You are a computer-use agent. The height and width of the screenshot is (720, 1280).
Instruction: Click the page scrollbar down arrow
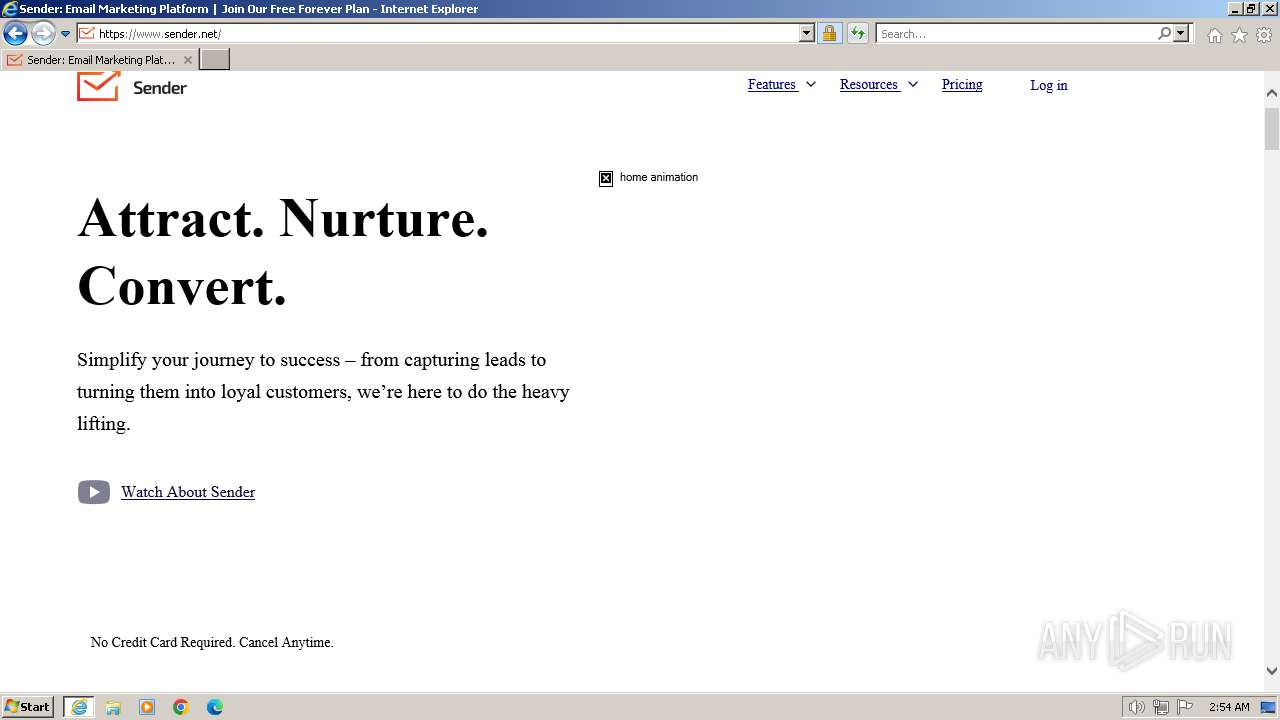[x=1272, y=671]
